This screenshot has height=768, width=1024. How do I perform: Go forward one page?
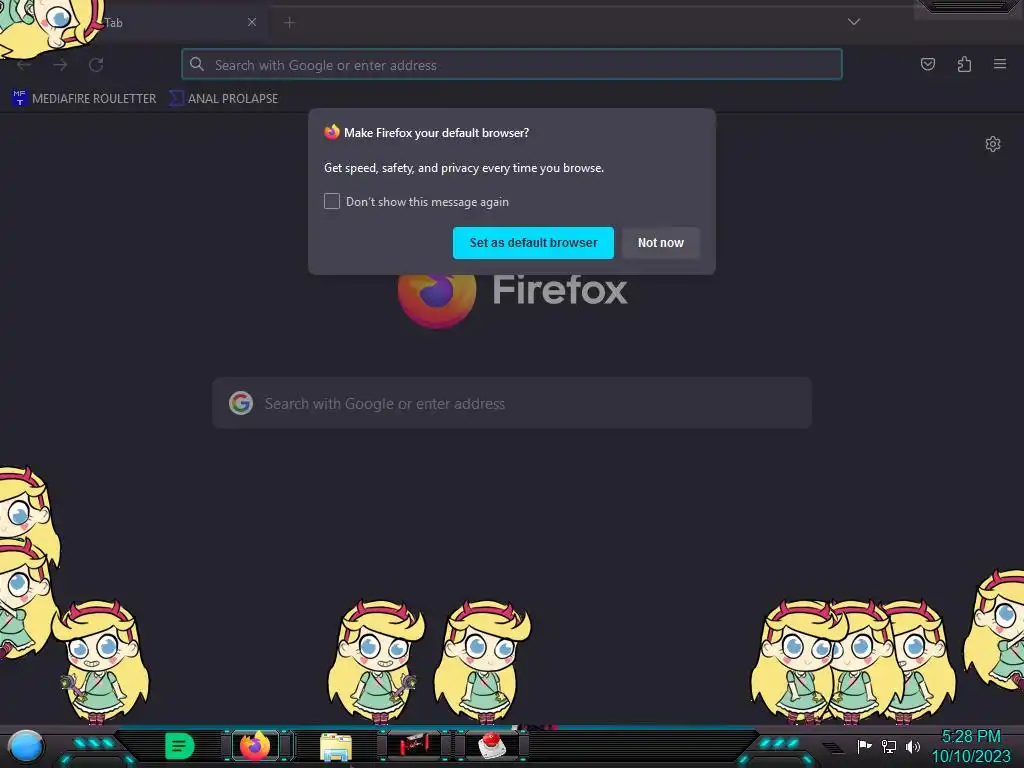60,65
